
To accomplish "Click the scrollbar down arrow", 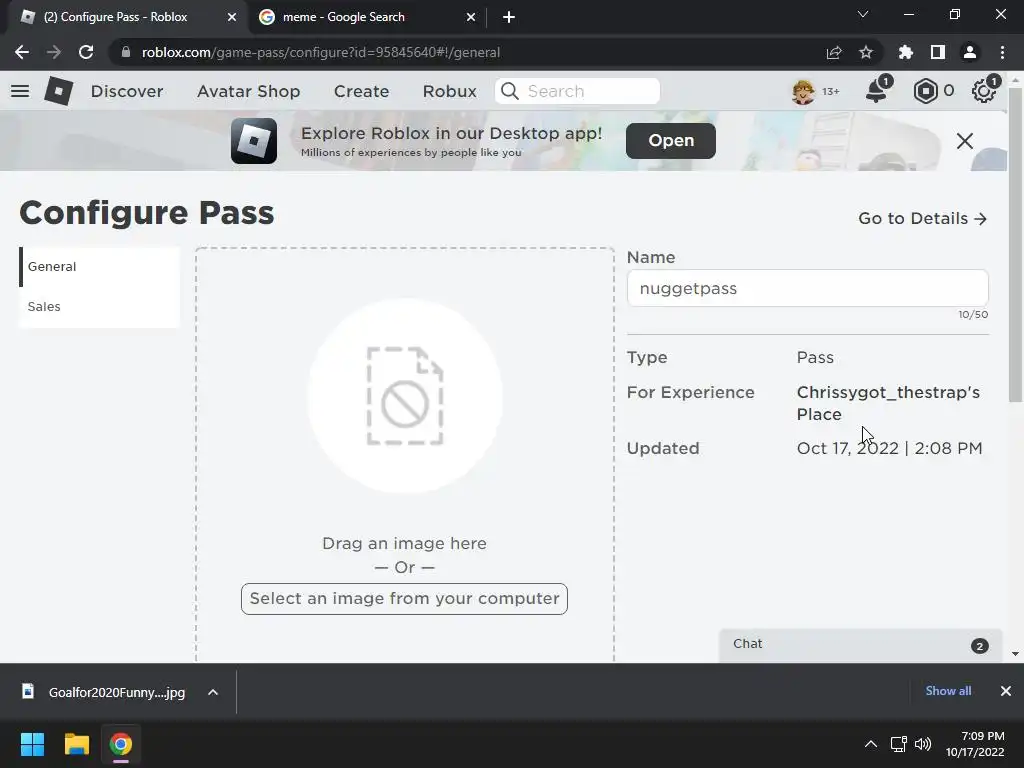I will [x=1015, y=654].
